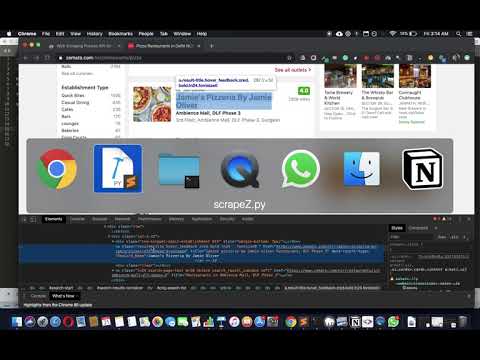Screen dimensions: 480x360
Task: Switch to the Web Scraping browser tab
Action: 84,46
